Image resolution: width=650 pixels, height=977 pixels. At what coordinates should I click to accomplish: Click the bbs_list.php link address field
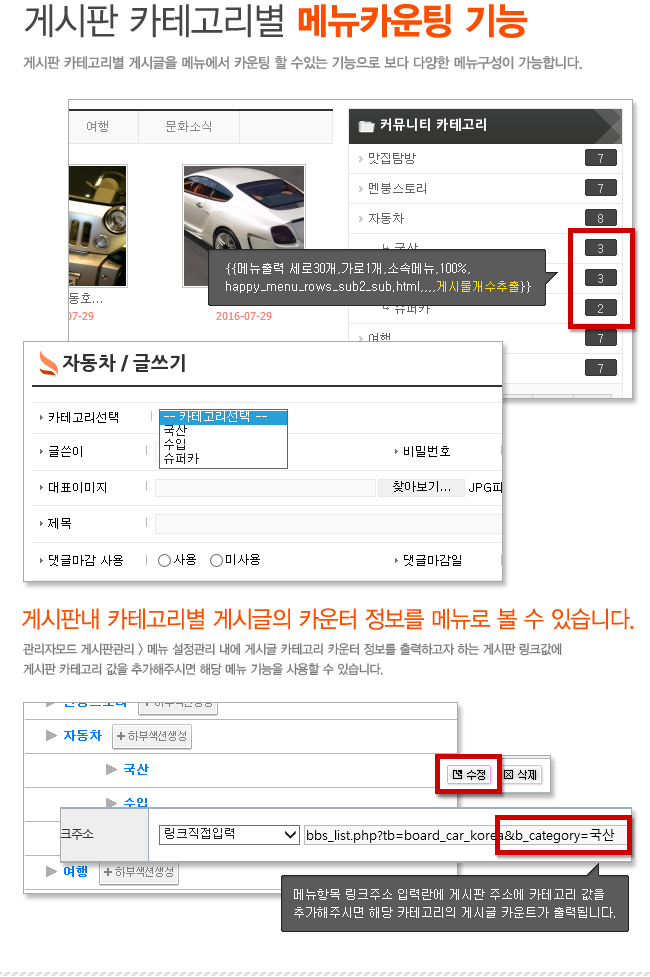(467, 835)
